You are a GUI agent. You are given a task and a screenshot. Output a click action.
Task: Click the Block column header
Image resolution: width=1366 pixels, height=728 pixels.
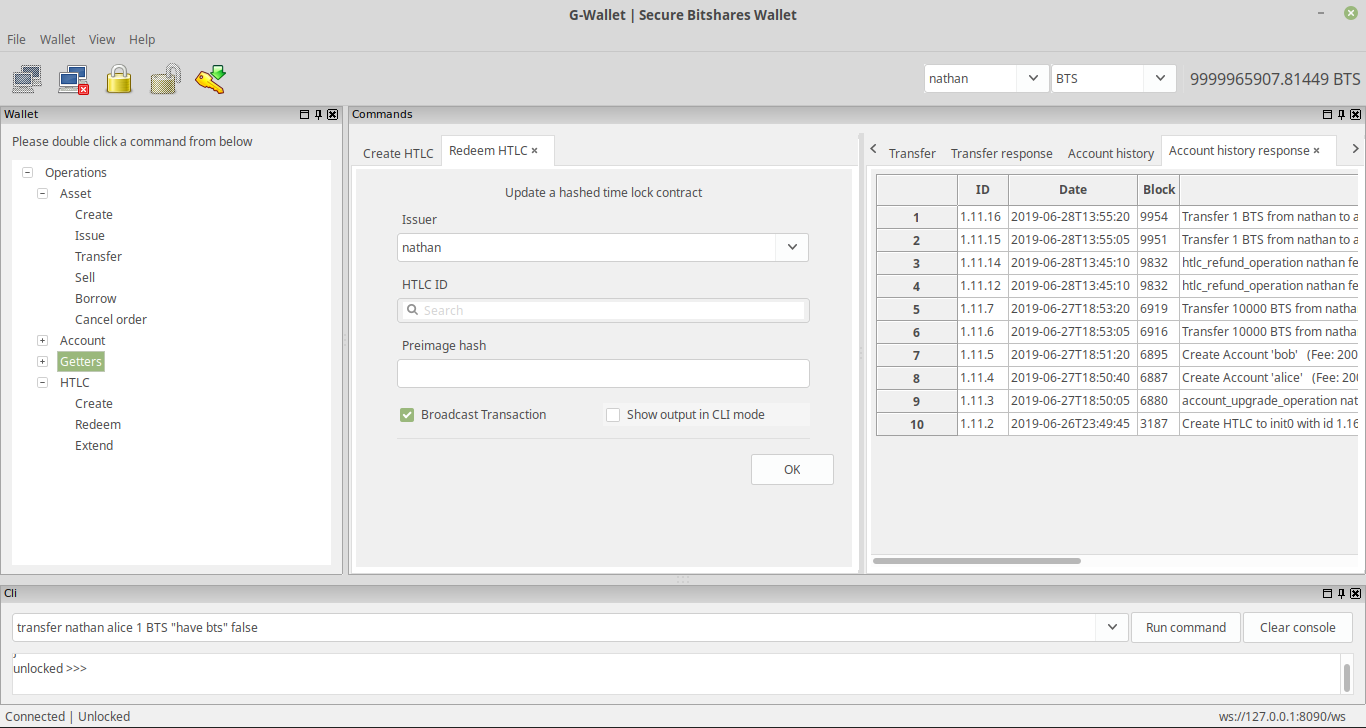click(1158, 190)
